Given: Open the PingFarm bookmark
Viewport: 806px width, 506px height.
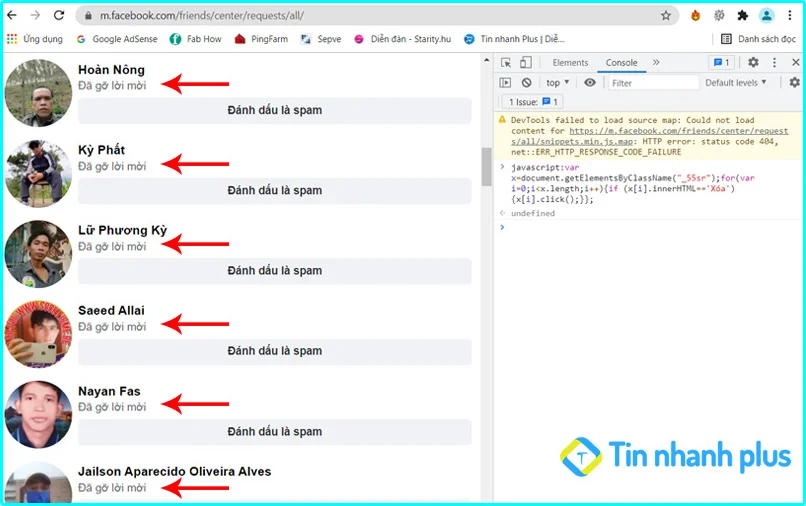Looking at the screenshot, I should click(261, 39).
